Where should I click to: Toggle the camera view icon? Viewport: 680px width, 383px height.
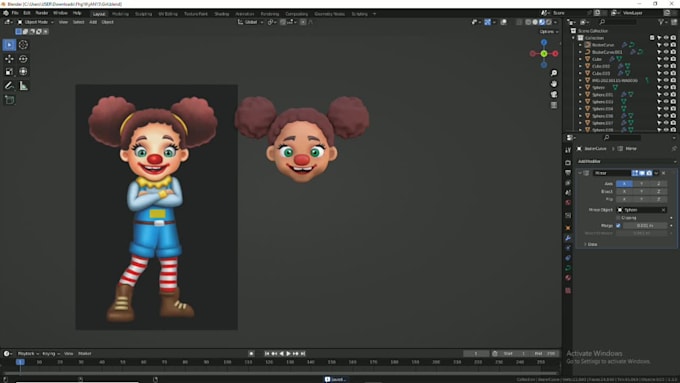point(554,95)
